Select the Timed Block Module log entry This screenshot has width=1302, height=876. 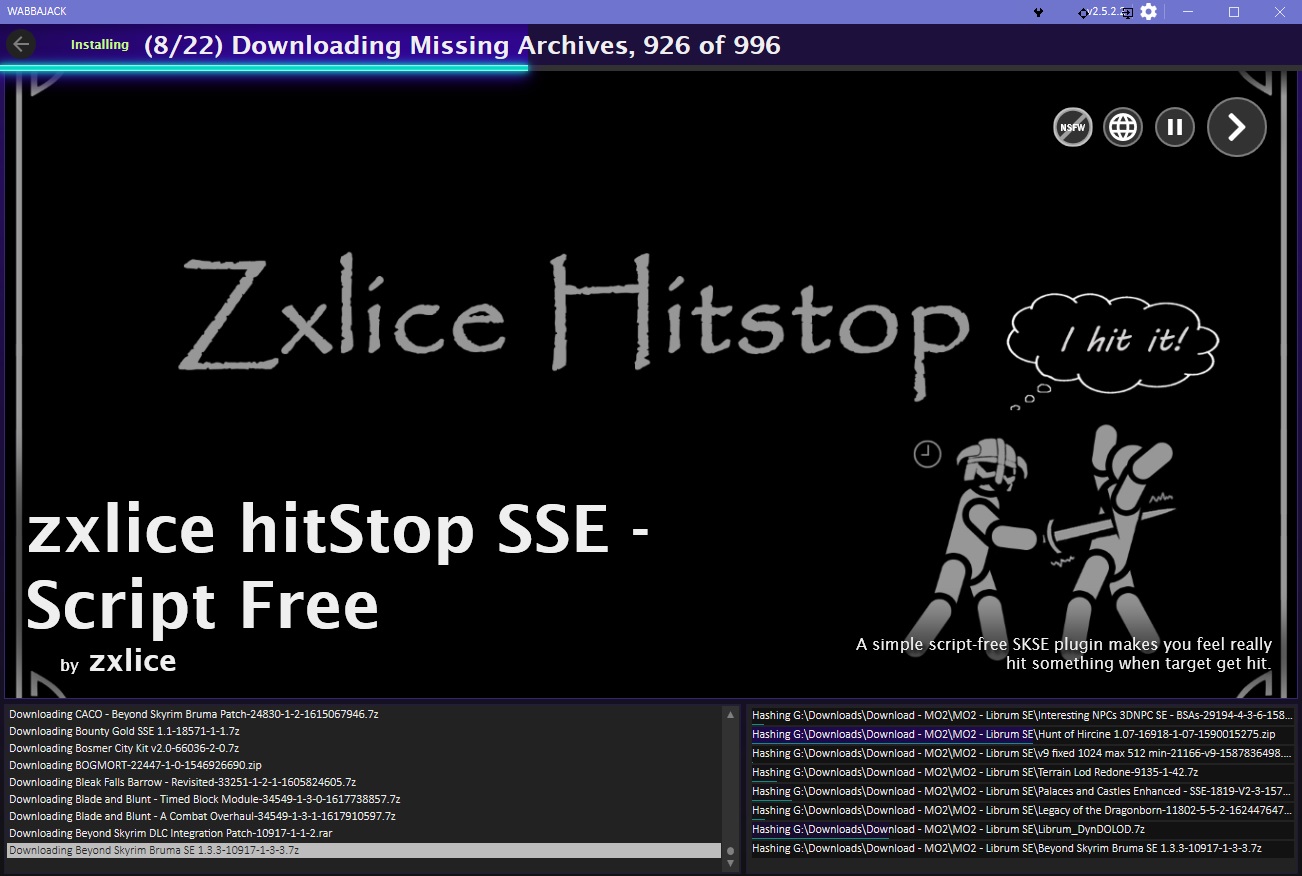pos(364,799)
